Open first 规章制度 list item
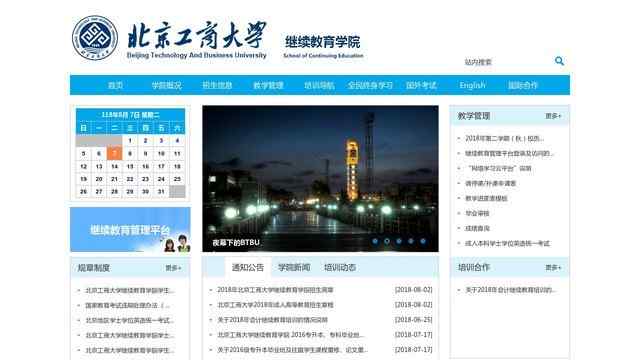The width and height of the screenshot is (640, 360). tap(130, 291)
